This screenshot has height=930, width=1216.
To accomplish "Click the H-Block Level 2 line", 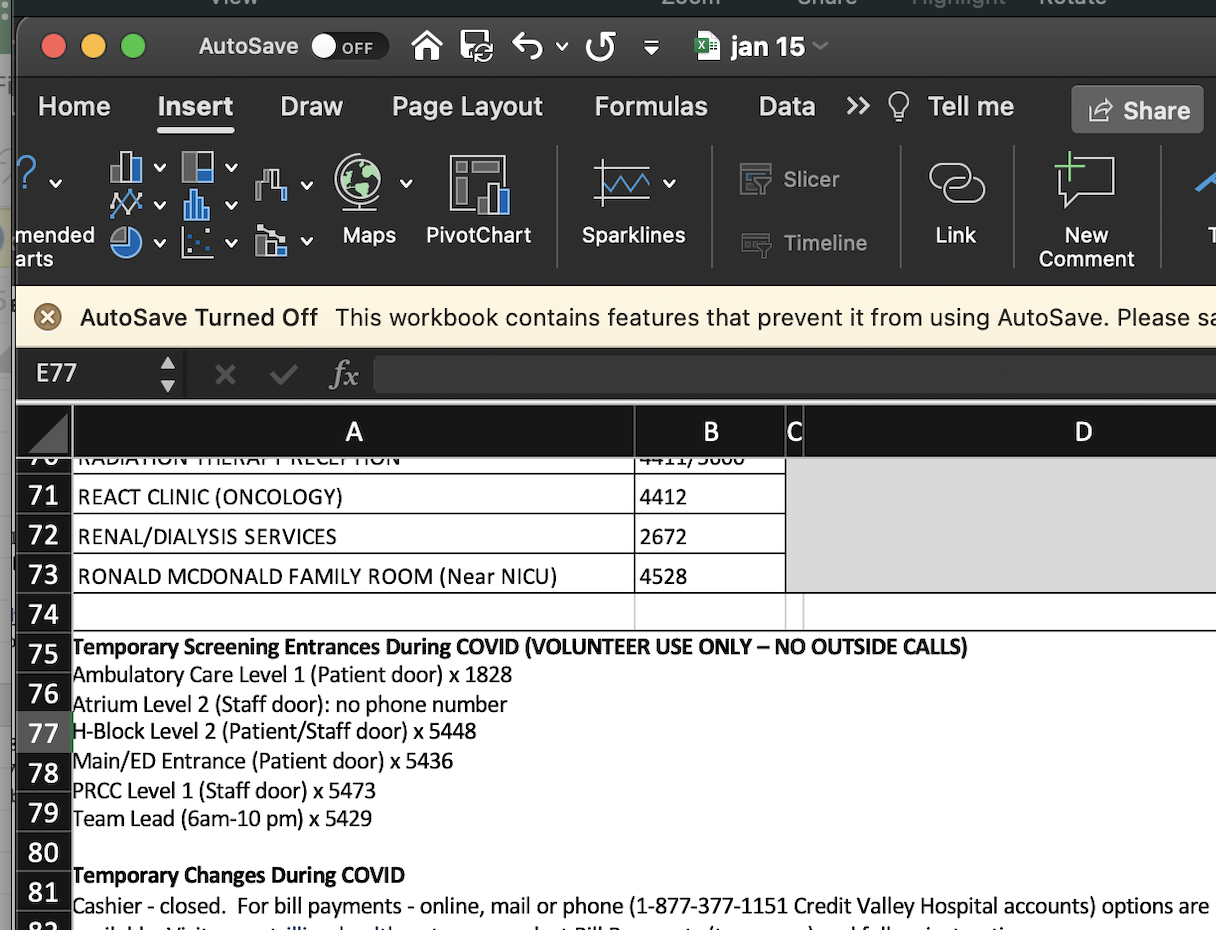I will (x=275, y=732).
